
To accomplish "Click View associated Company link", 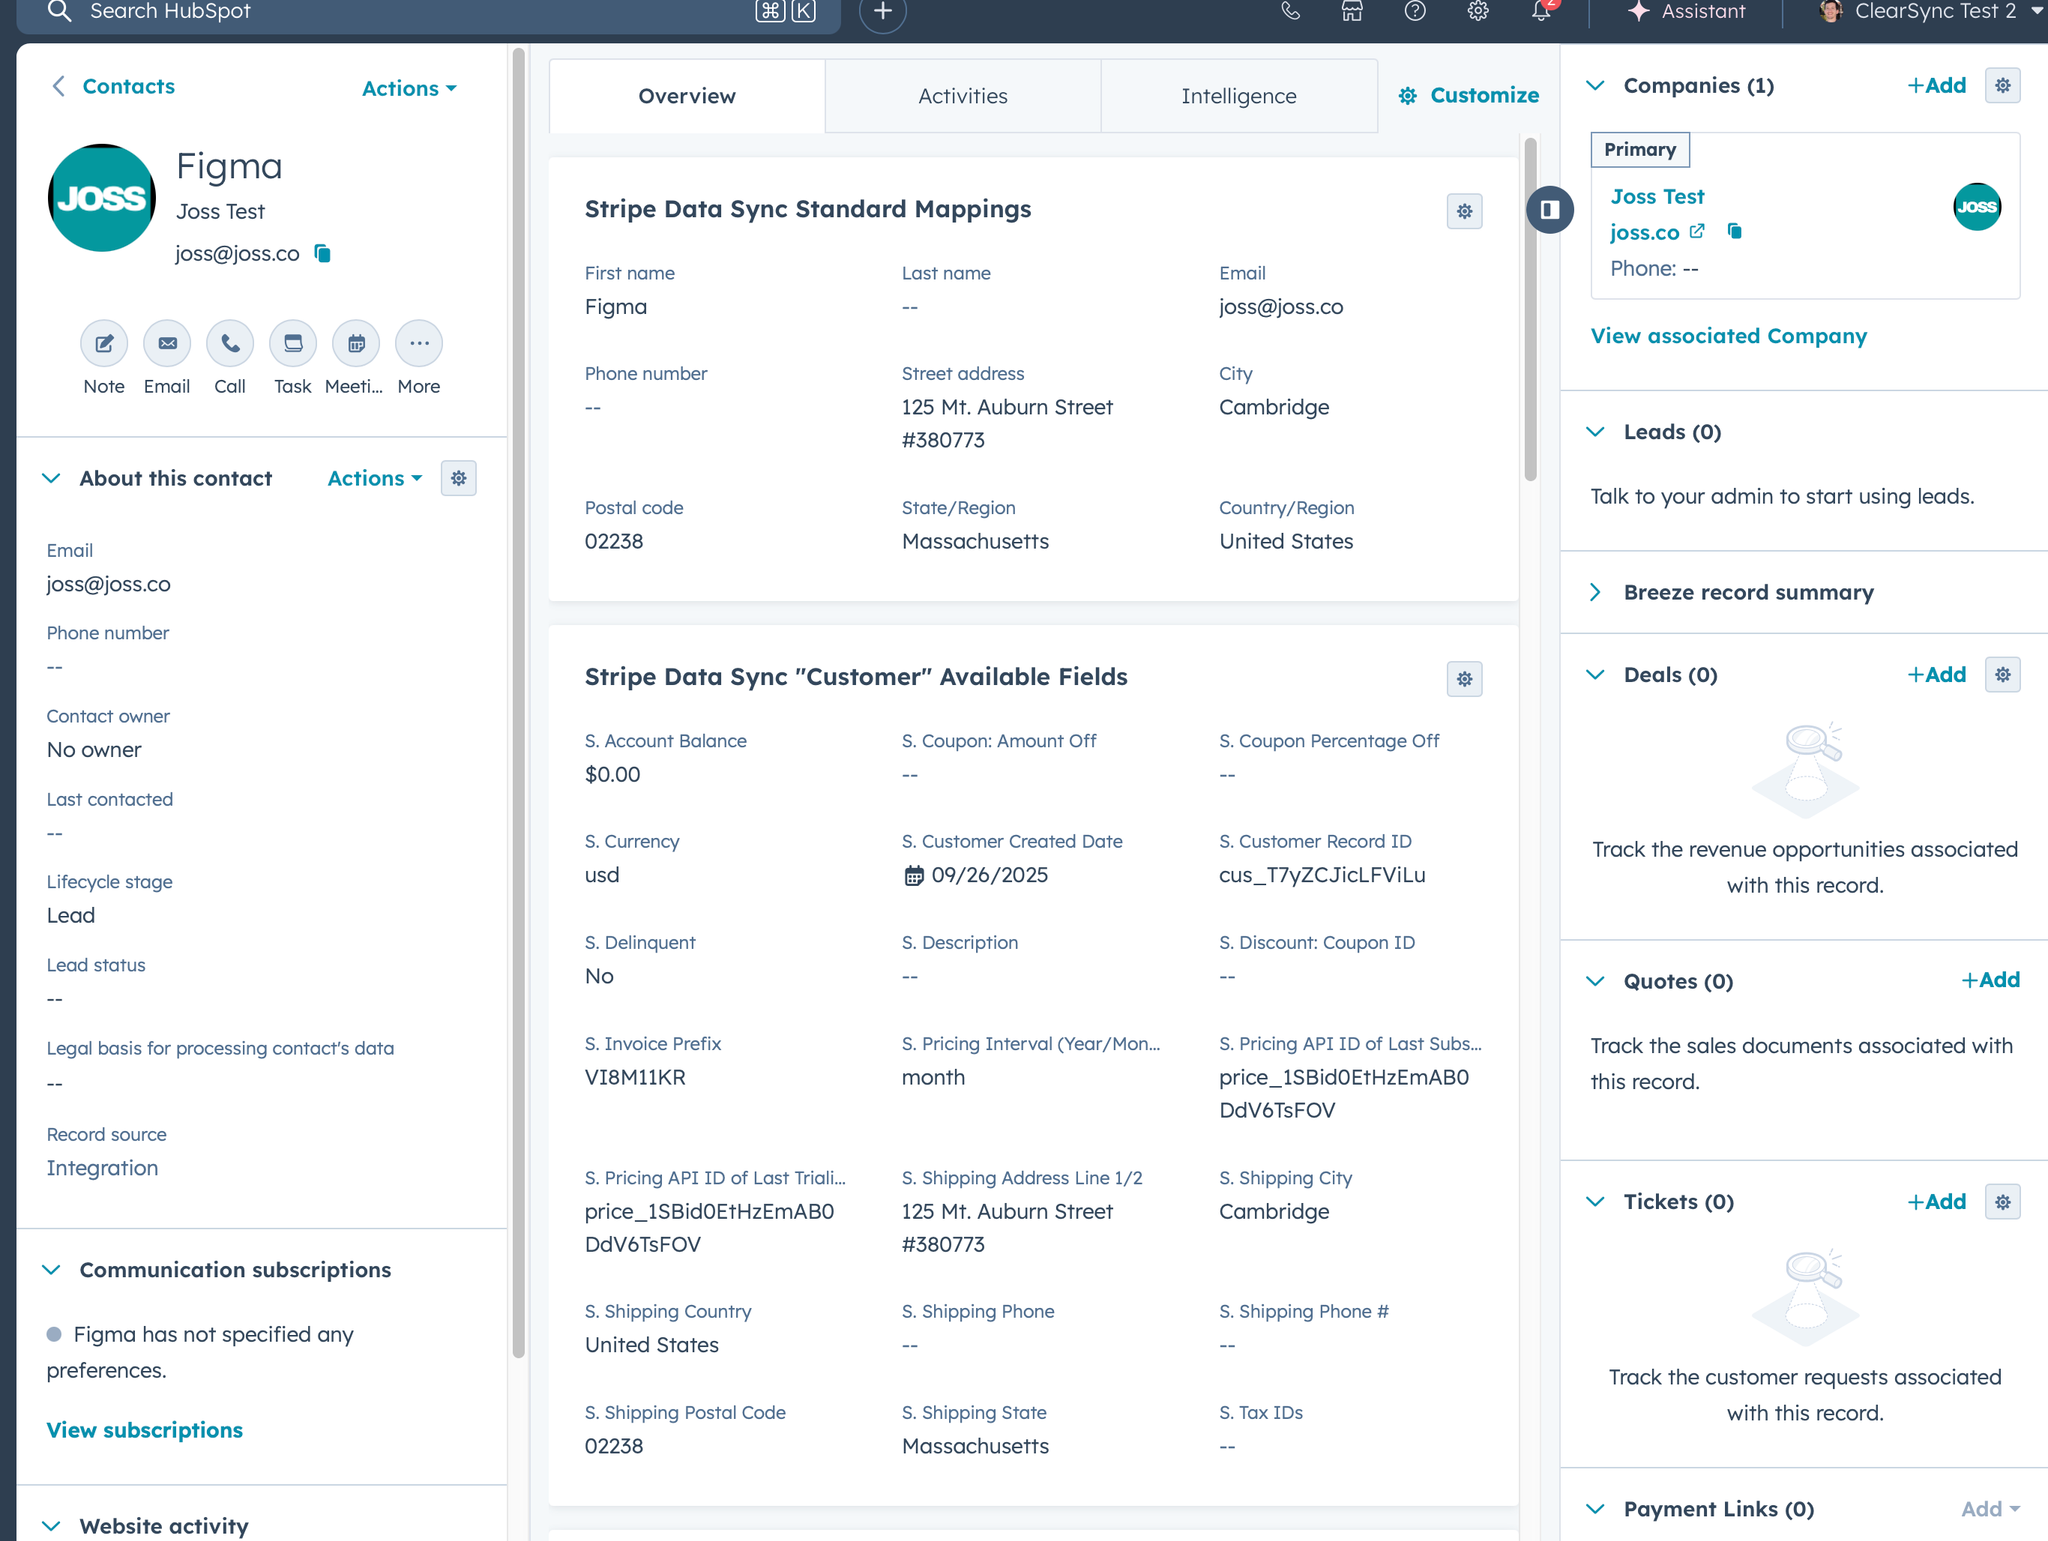I will point(1728,336).
